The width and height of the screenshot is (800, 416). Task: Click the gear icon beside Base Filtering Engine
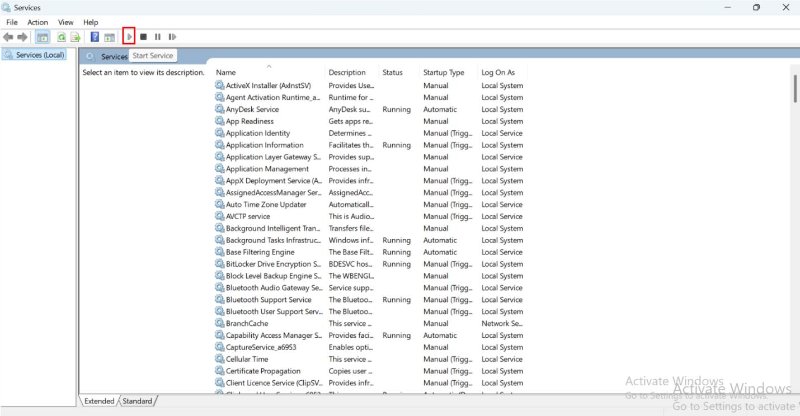tap(219, 252)
